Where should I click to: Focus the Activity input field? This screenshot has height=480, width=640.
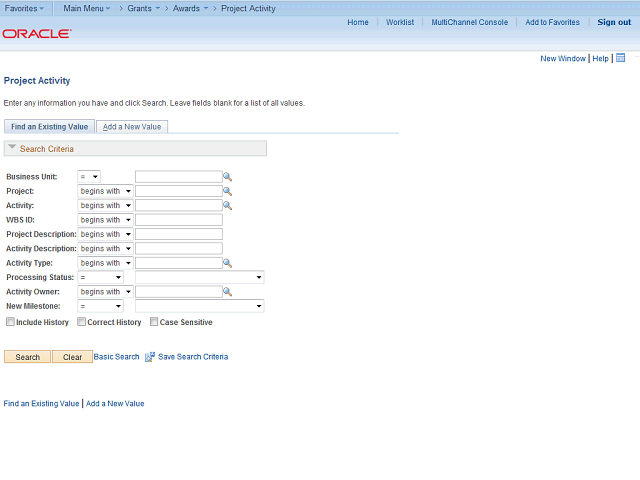coord(179,205)
